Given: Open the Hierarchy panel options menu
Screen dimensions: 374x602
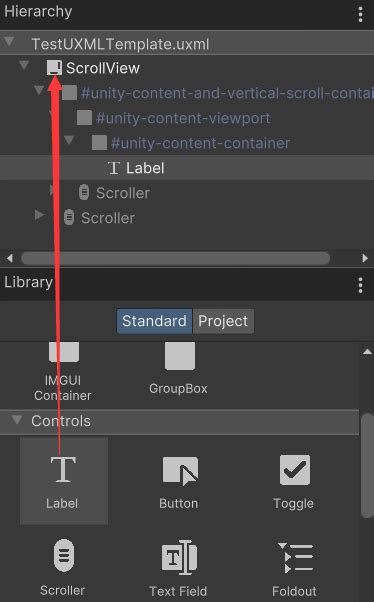Looking at the screenshot, I should [x=360, y=14].
